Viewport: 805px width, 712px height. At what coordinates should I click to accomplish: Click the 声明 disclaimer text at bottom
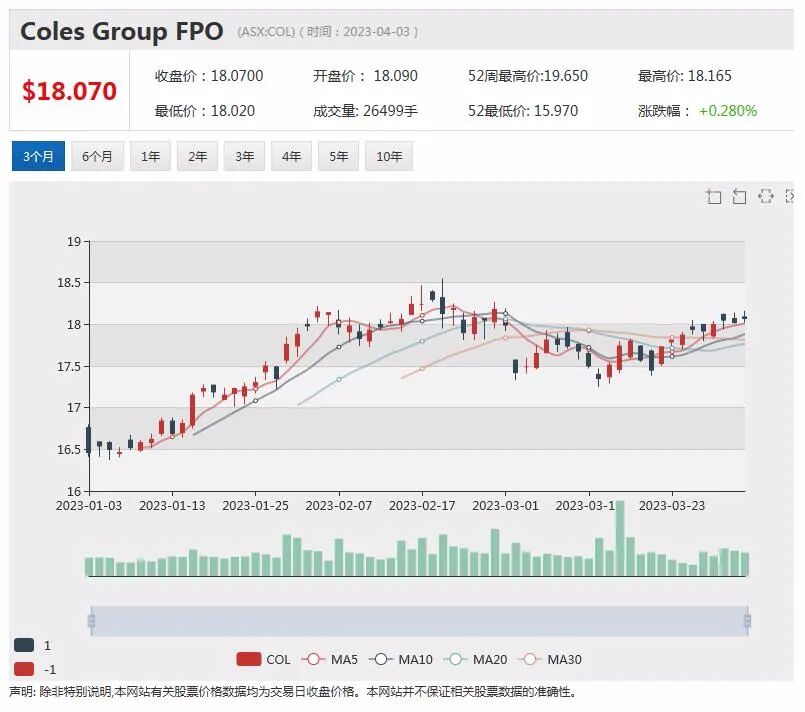pos(293,692)
